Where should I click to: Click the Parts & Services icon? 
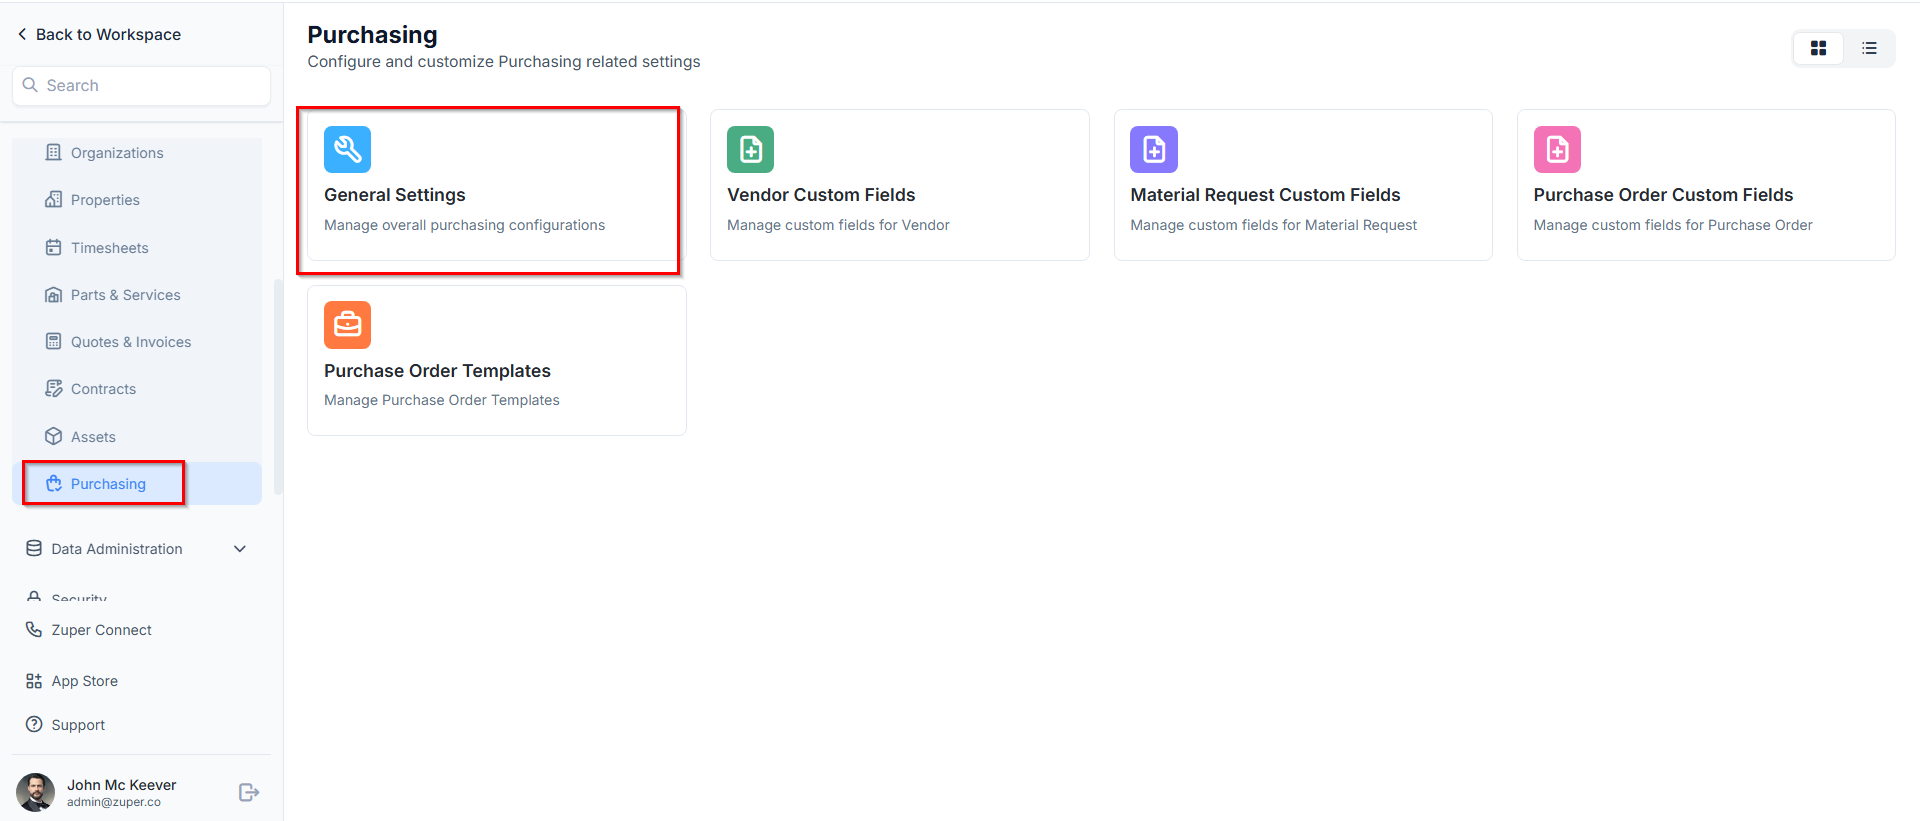[54, 295]
